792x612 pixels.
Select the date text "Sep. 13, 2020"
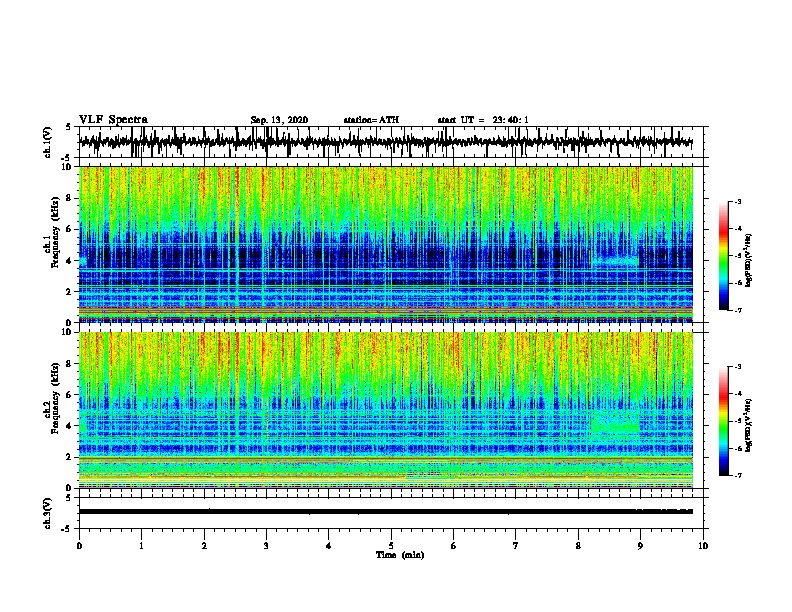coord(279,120)
